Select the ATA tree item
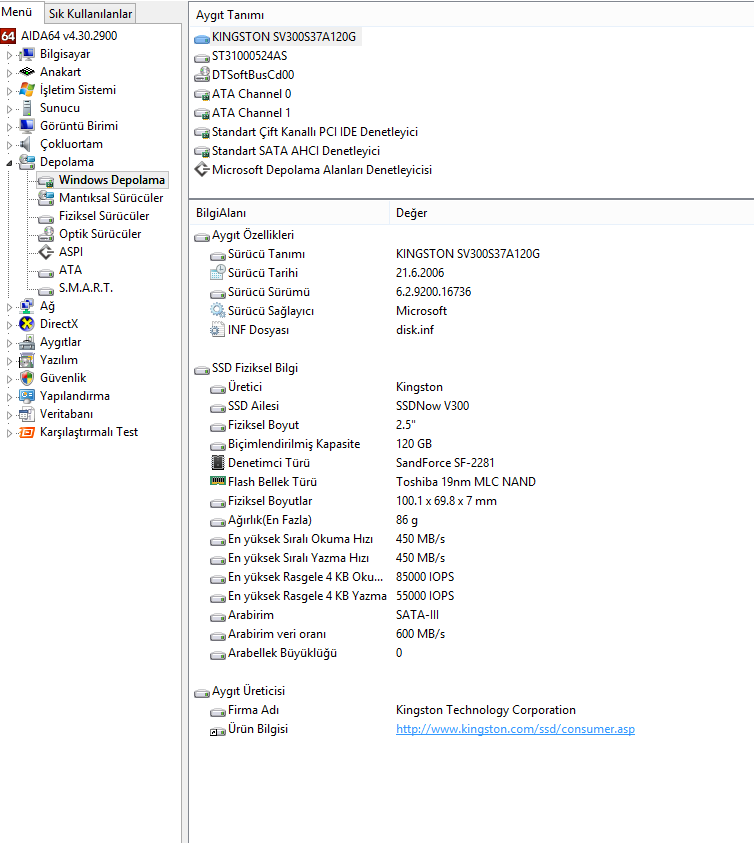Screen dimensions: 754x843 (x=70, y=270)
